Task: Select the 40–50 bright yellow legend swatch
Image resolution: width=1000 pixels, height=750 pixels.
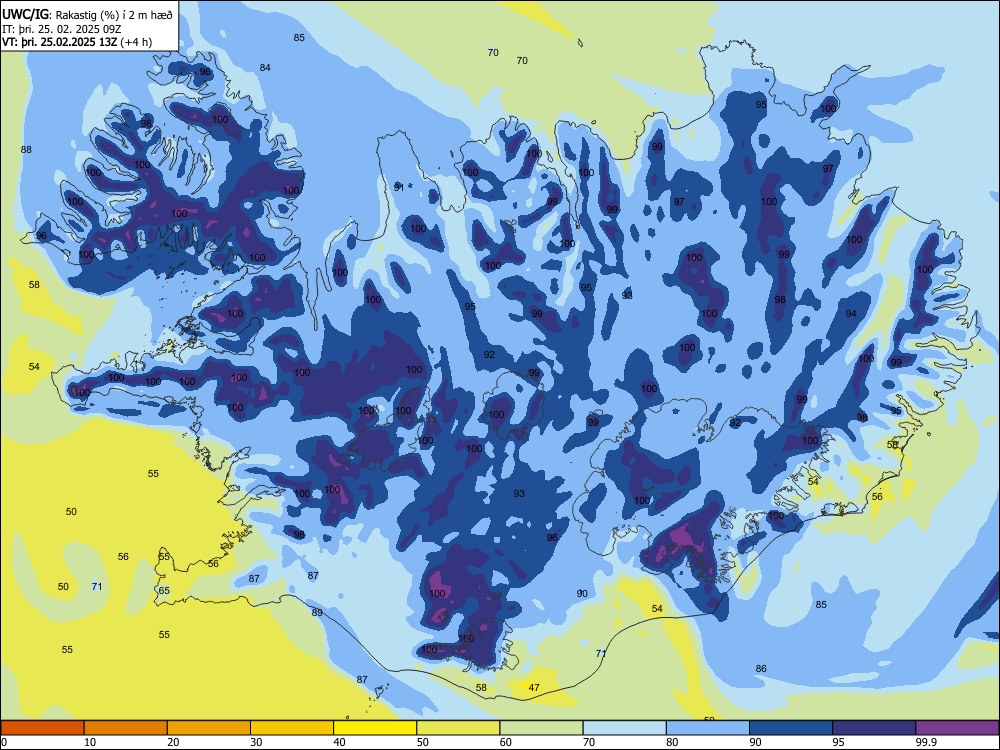Action: (x=375, y=728)
